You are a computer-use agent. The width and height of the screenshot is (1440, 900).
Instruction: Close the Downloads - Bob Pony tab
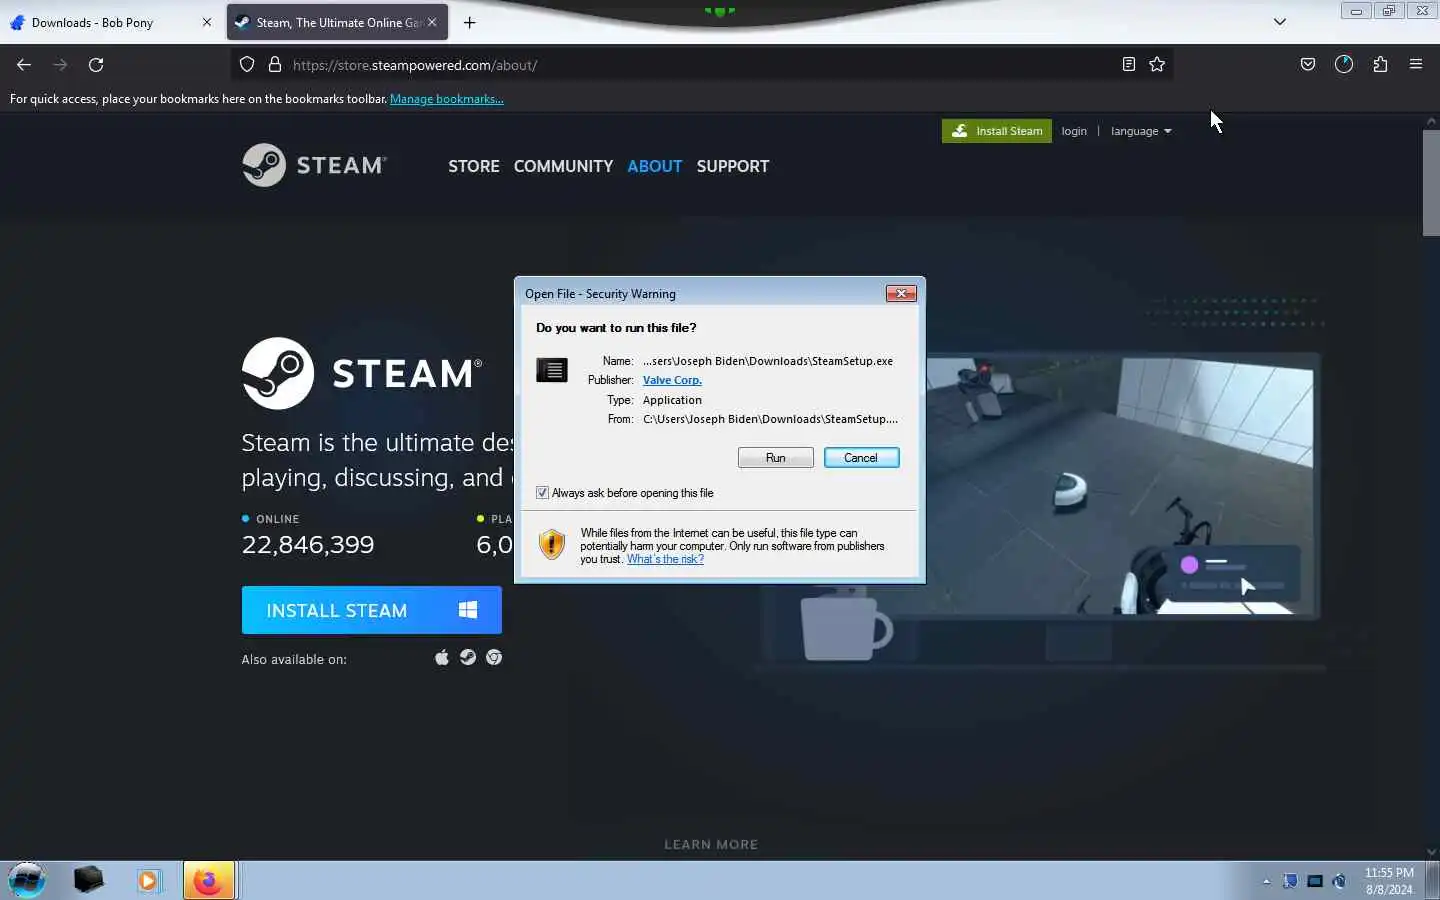pyautogui.click(x=207, y=22)
